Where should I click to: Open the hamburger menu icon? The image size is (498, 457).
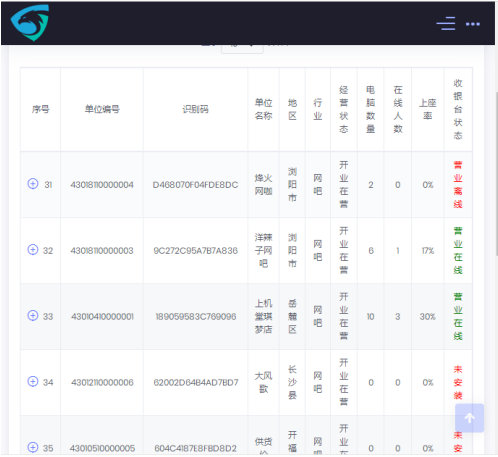[446, 24]
